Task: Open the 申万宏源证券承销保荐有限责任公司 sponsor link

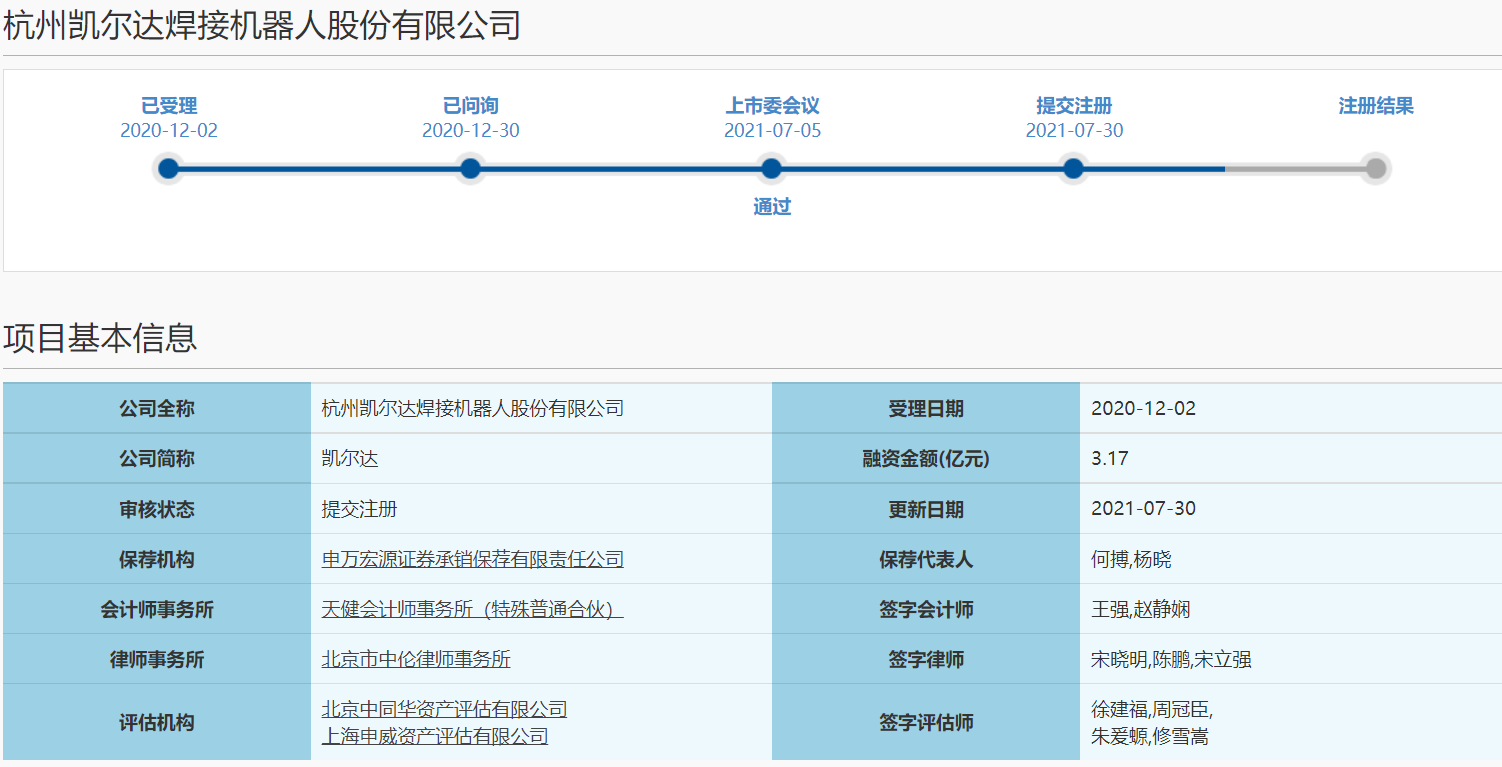Action: pyautogui.click(x=472, y=559)
